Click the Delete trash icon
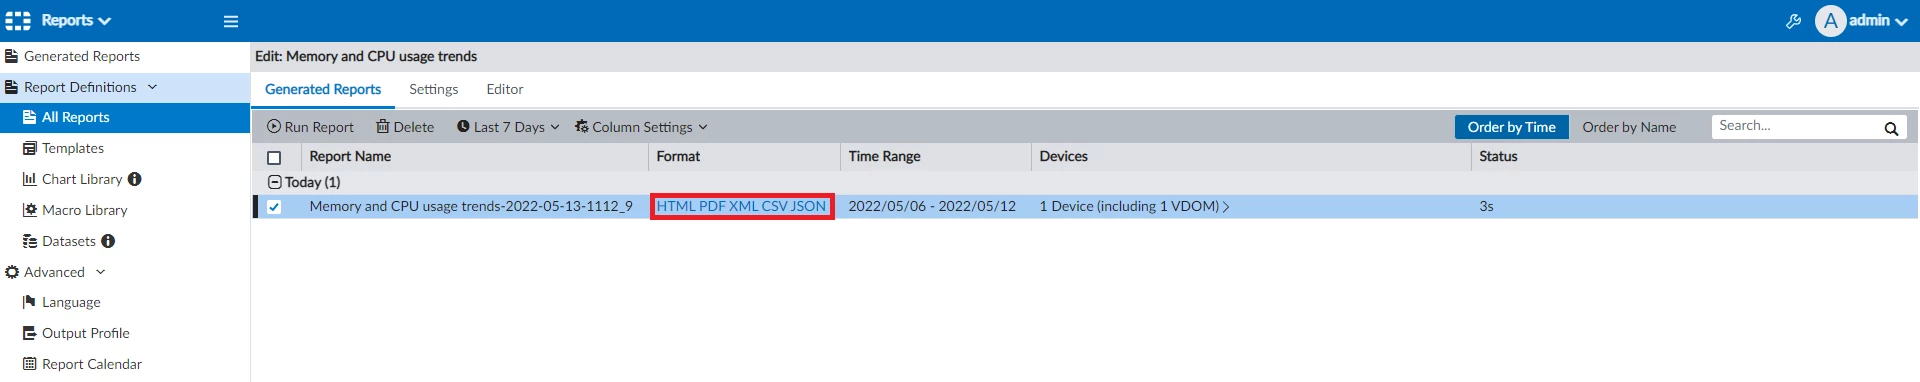This screenshot has width=1920, height=382. pyautogui.click(x=382, y=127)
